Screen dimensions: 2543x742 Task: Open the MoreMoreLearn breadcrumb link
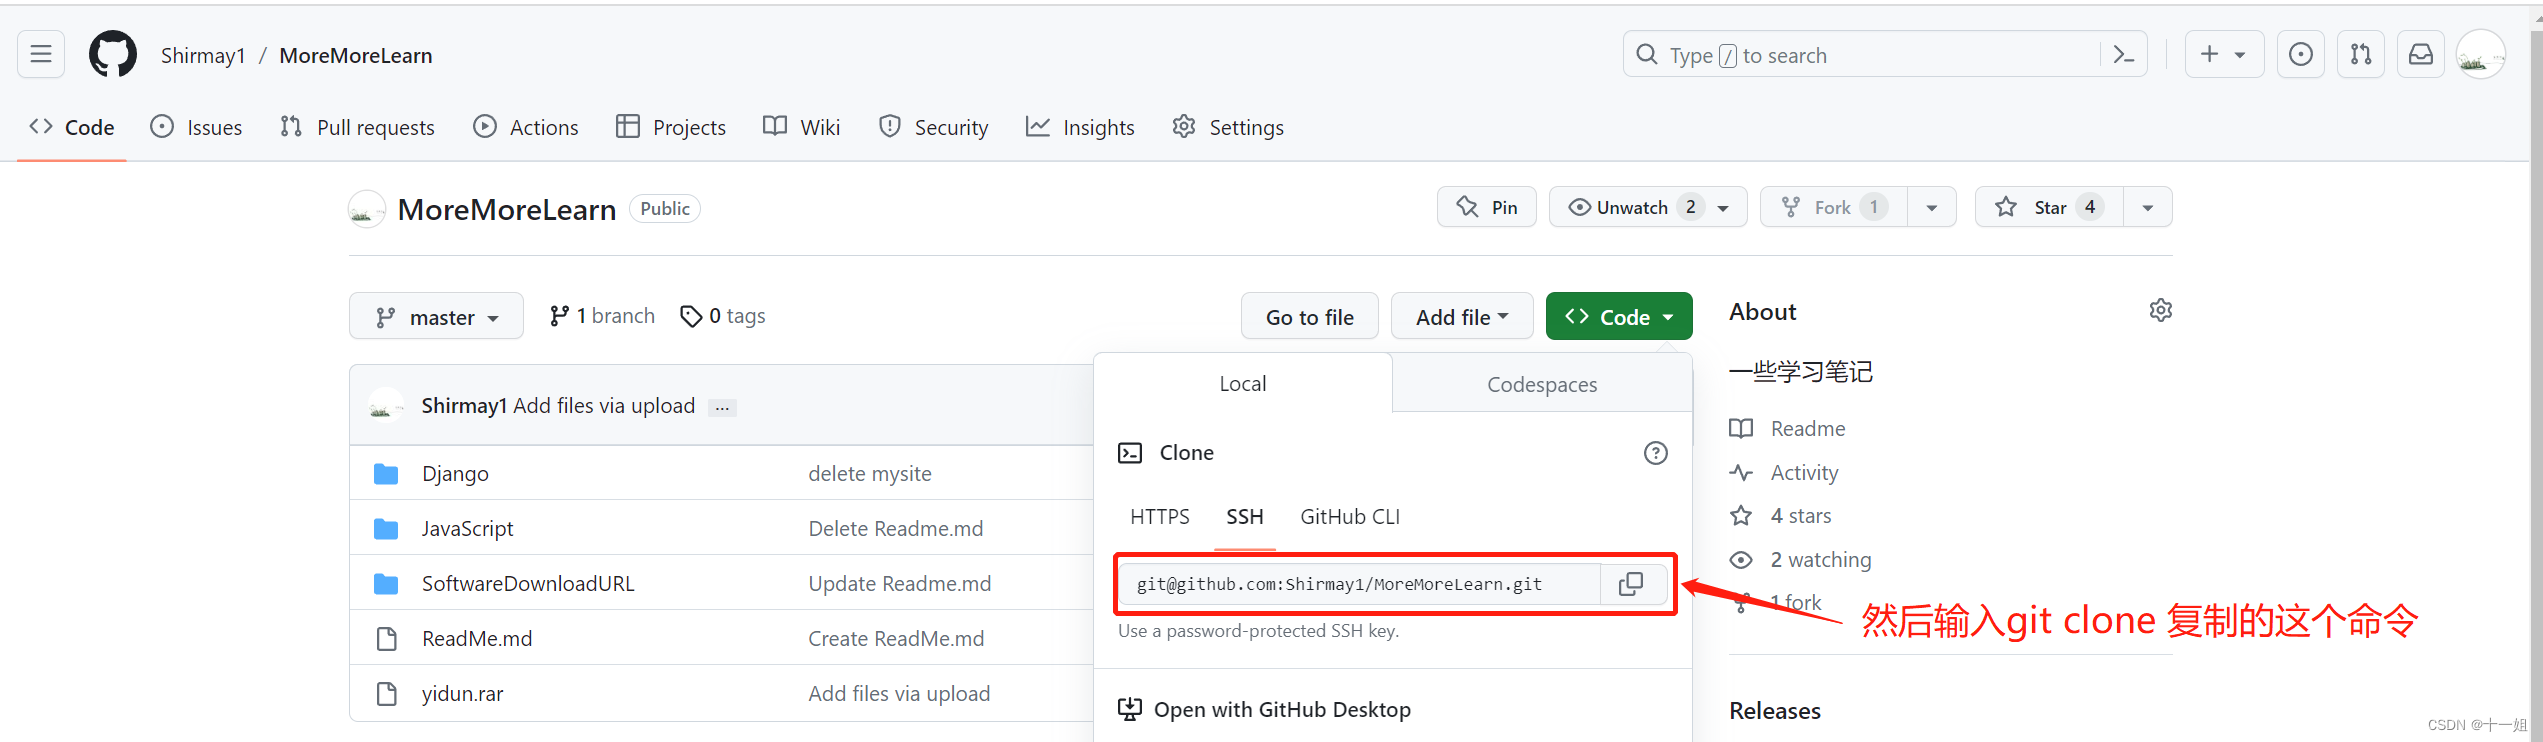pos(356,55)
